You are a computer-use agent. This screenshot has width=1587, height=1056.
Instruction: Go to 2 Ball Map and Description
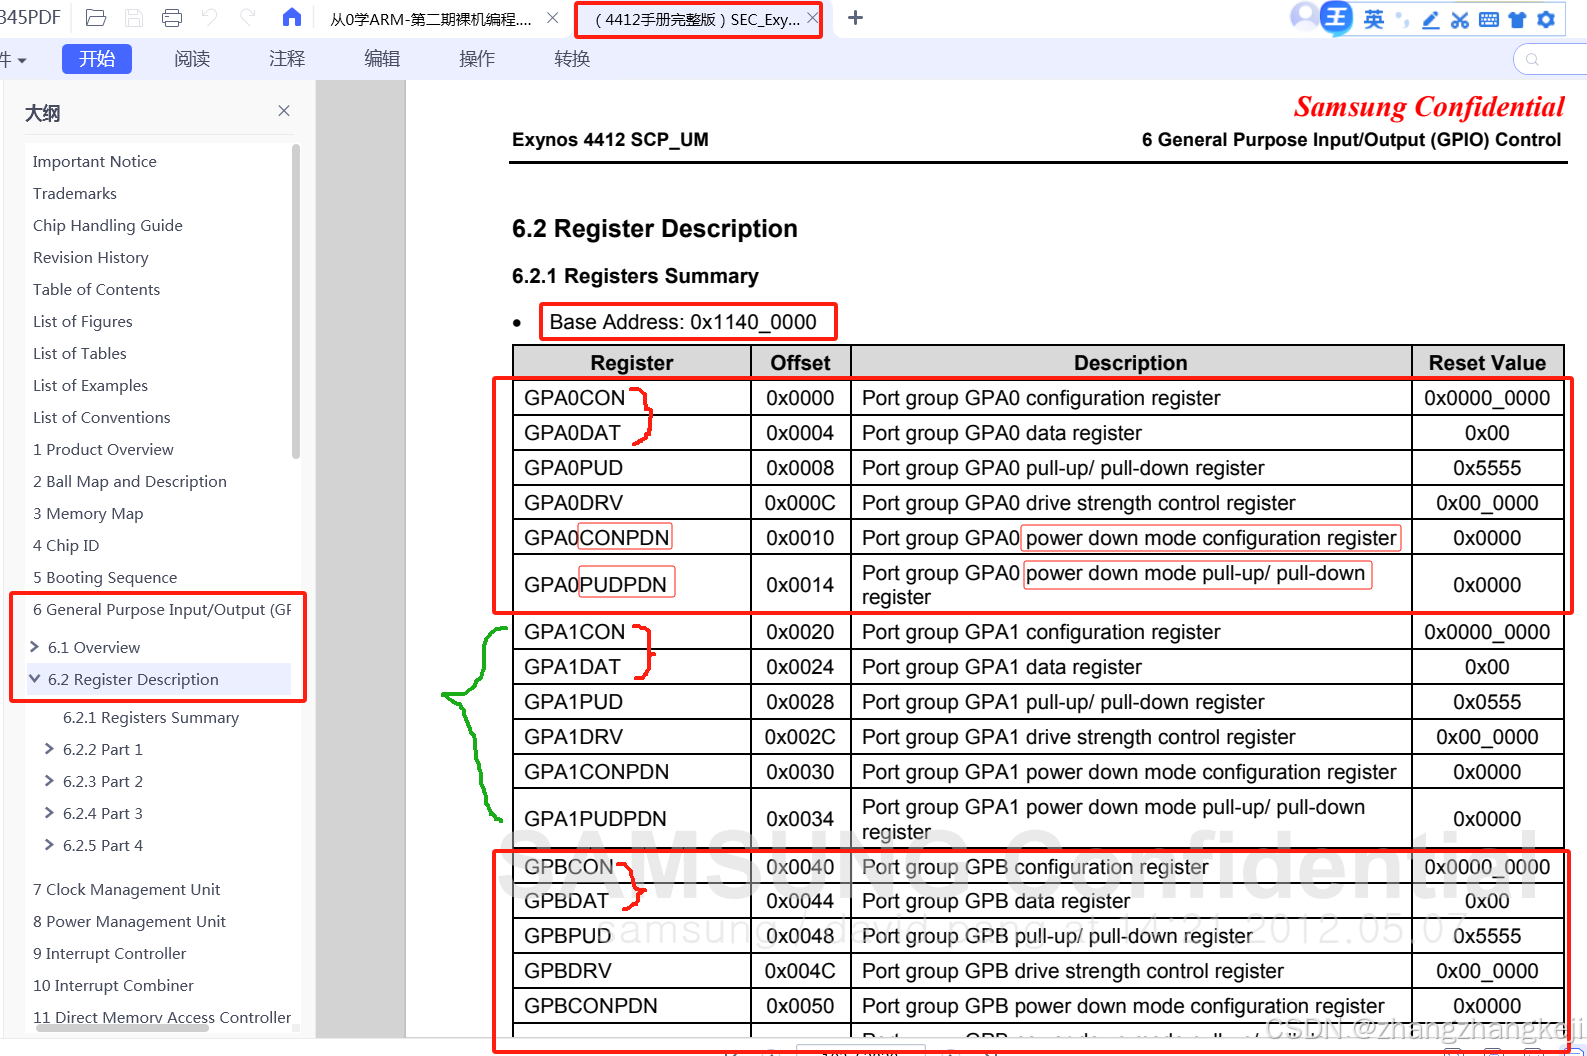[x=130, y=481]
